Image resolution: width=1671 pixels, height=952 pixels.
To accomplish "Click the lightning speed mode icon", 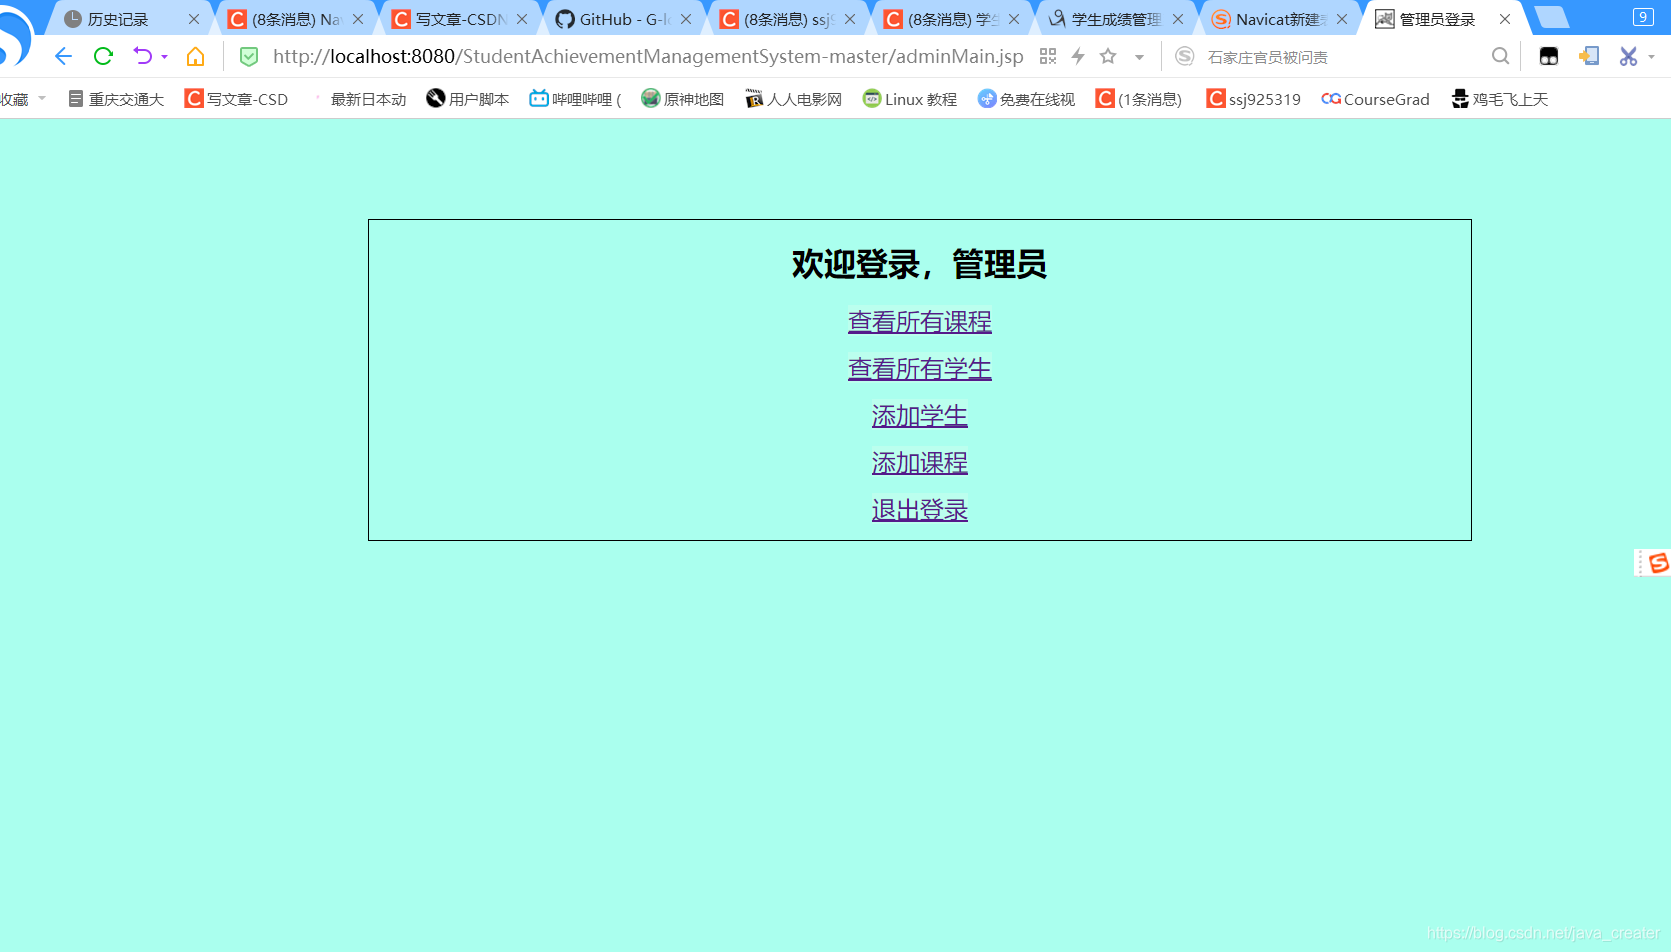I will coord(1078,57).
